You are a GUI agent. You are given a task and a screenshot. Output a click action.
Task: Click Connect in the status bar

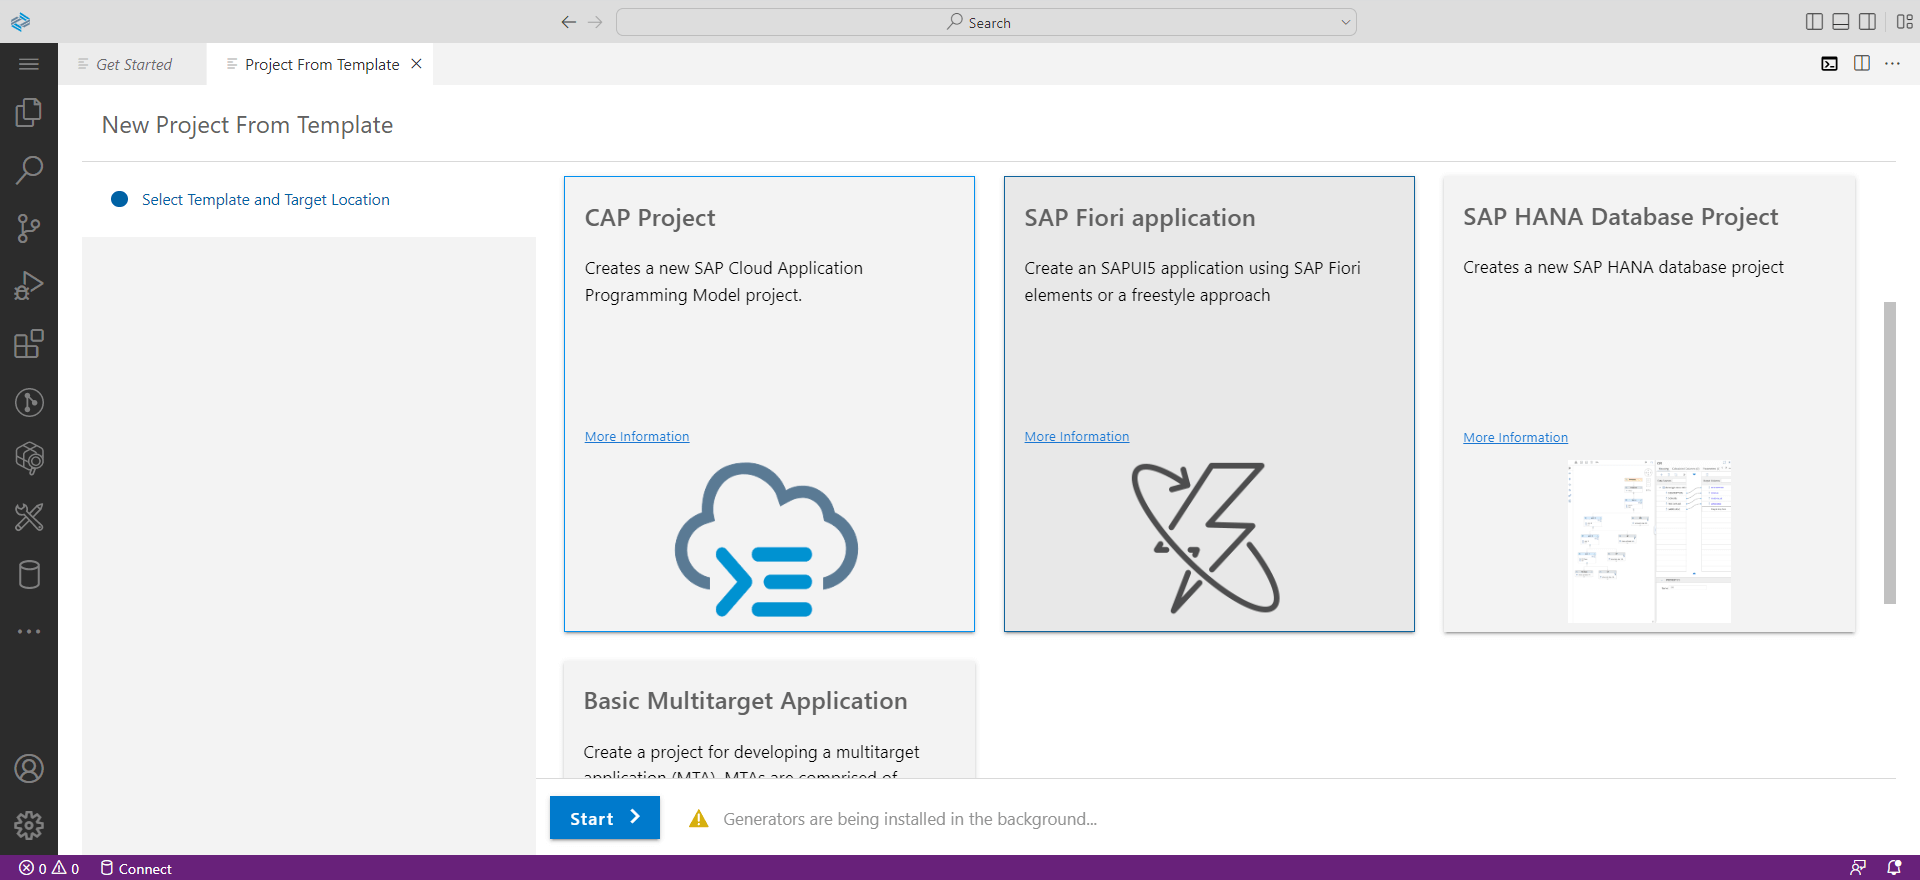(x=136, y=868)
